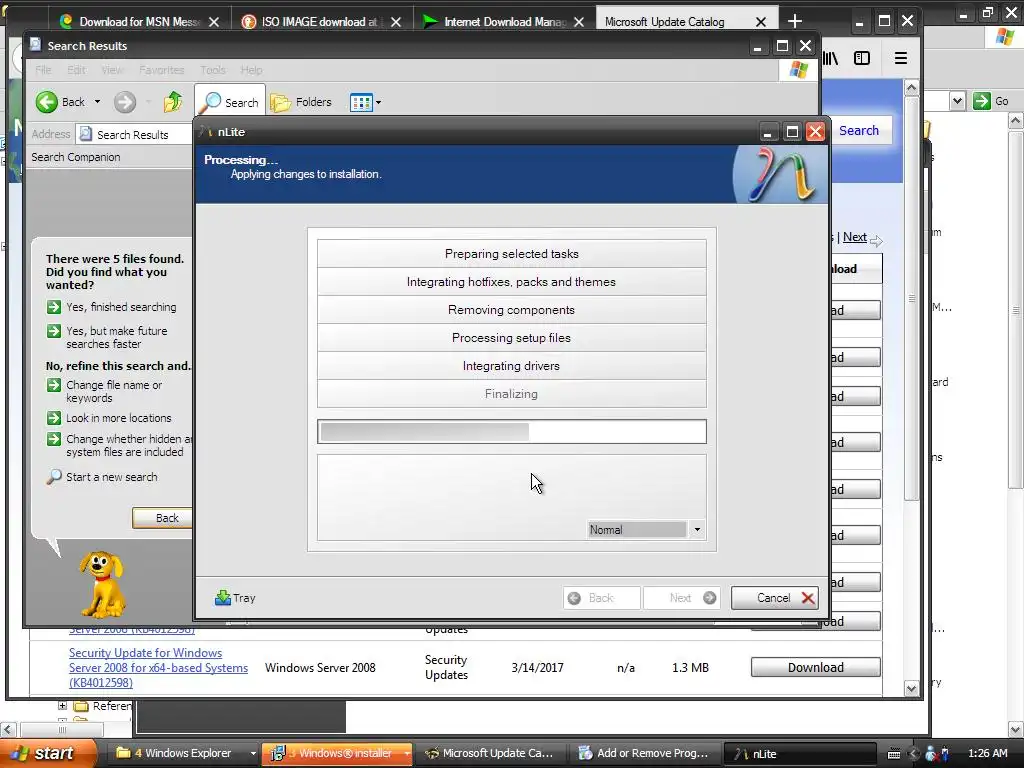Viewport: 1024px width, 768px height.
Task: Expand the References folder tree node
Action: pyautogui.click(x=62, y=705)
